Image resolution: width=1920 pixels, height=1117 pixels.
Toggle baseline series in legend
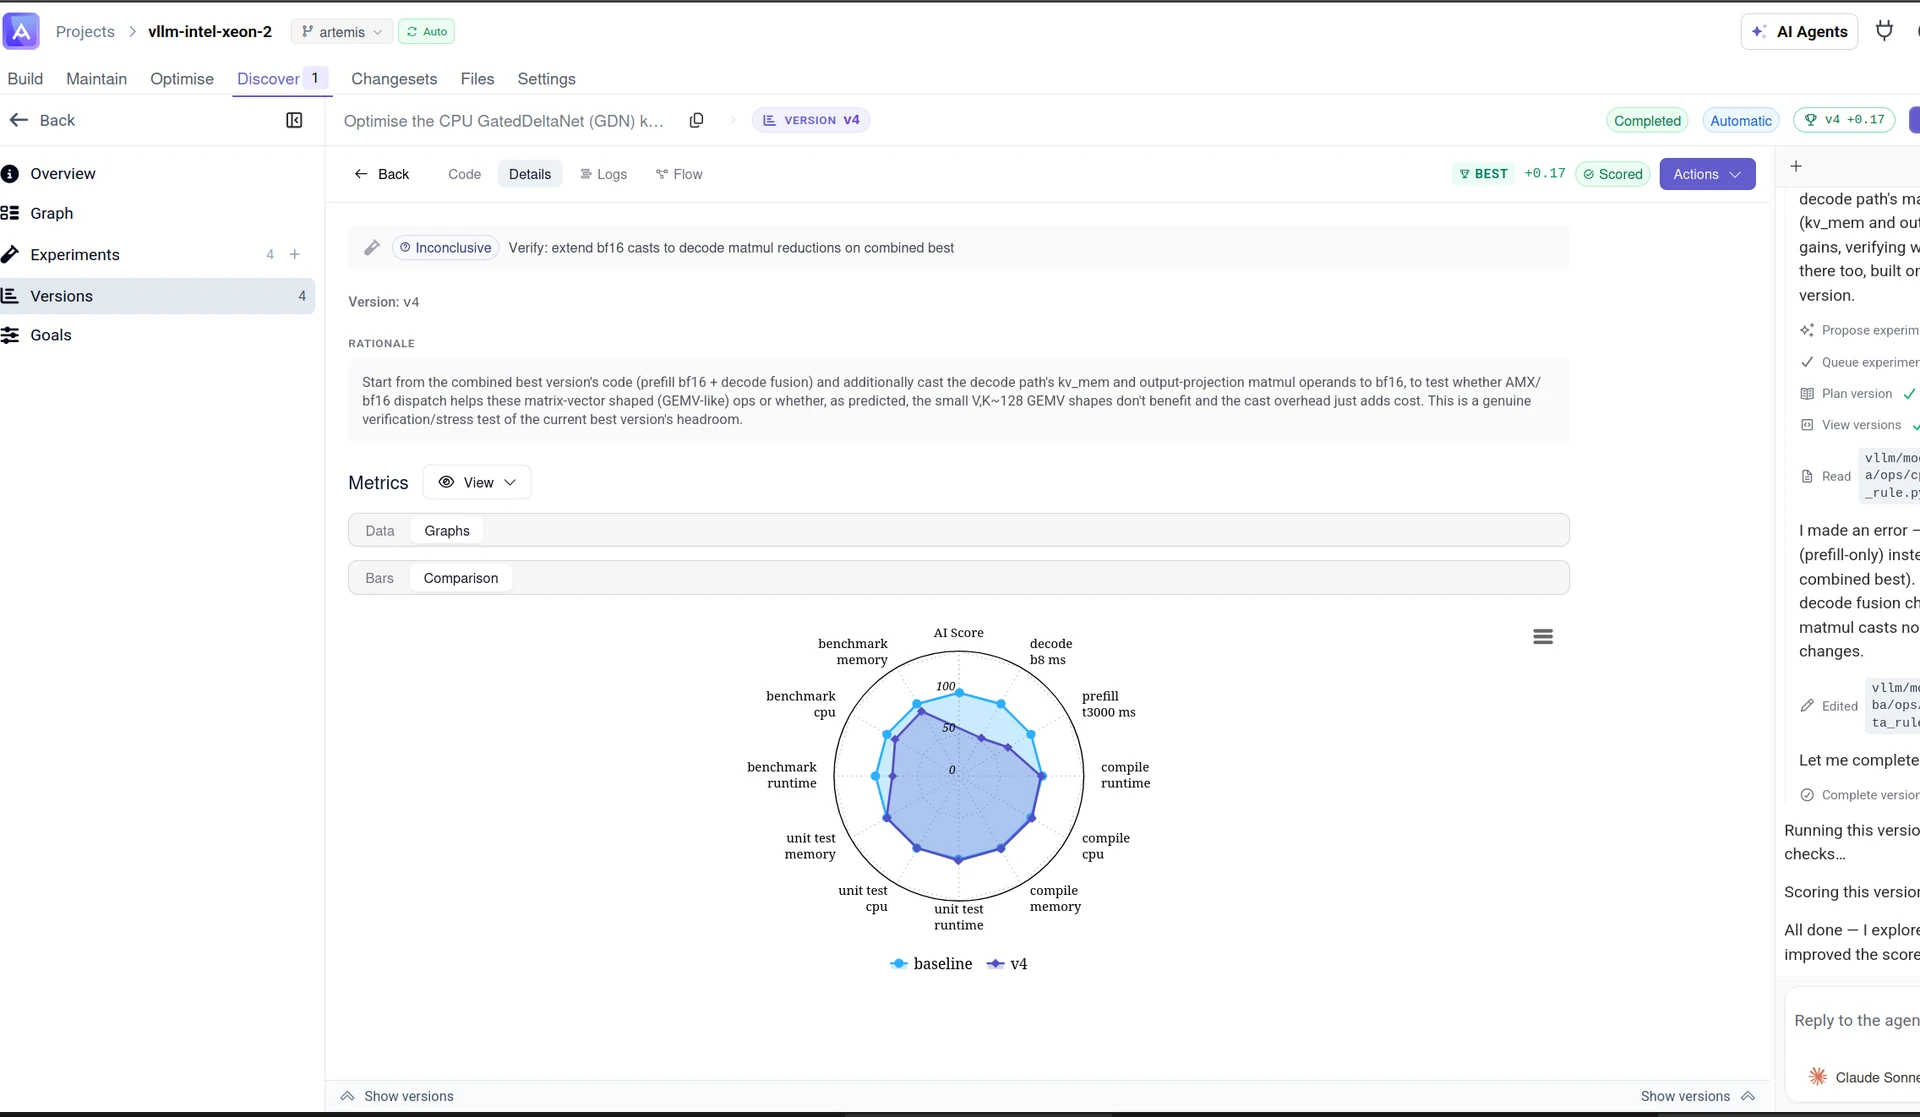(x=931, y=964)
